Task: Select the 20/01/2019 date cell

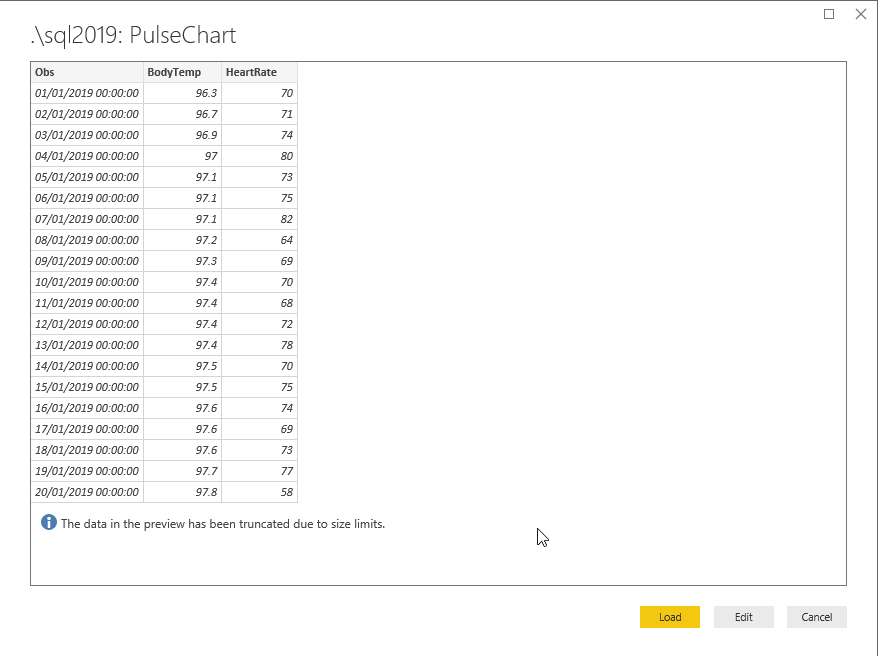Action: click(87, 492)
